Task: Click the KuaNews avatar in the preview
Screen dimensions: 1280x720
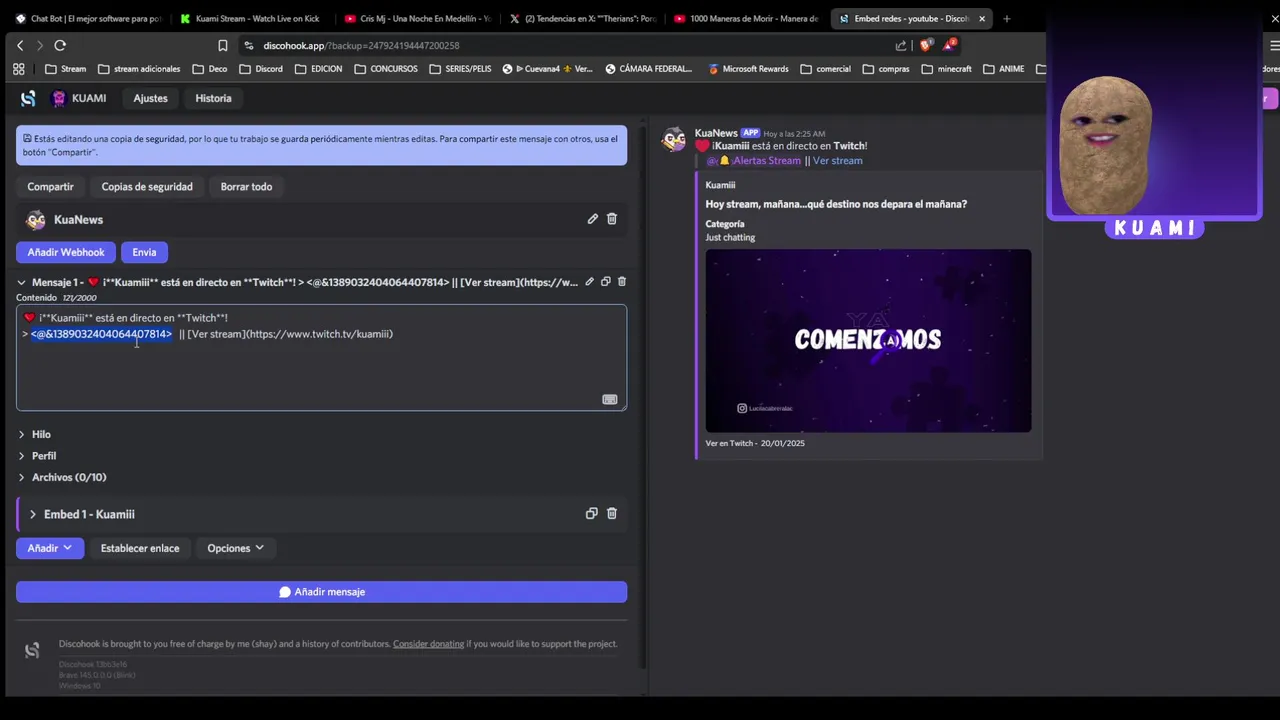Action: coord(675,140)
